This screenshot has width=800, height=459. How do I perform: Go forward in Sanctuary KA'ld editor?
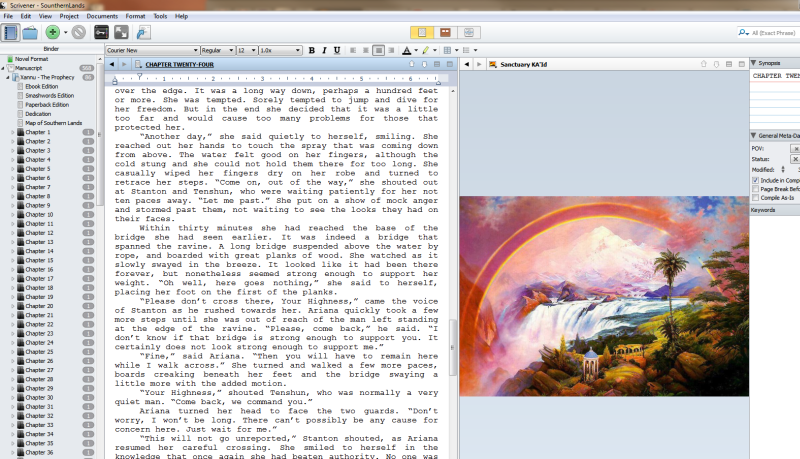[479, 64]
